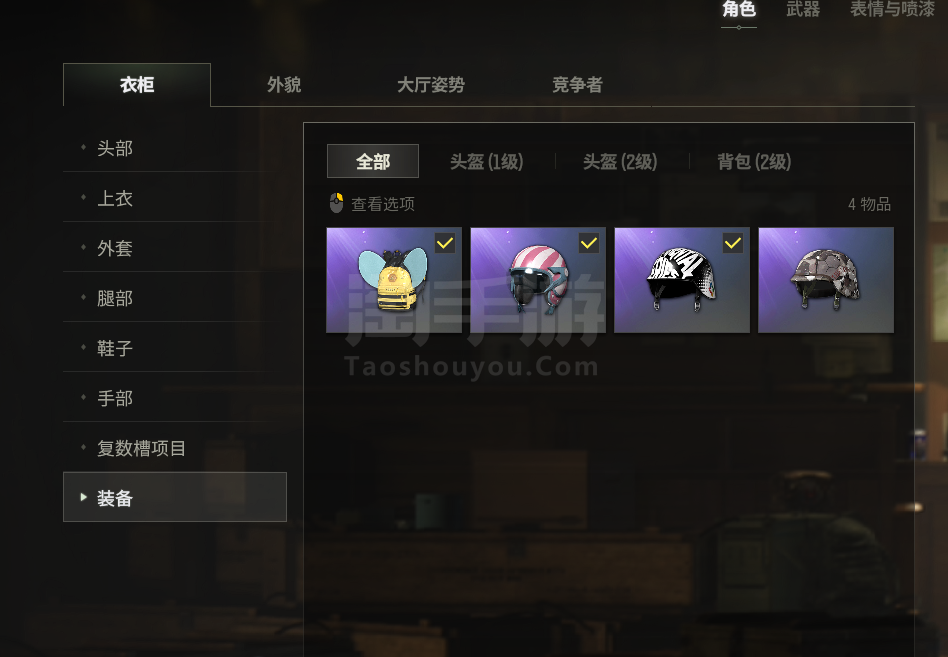Filter items by 背包 (2级)
The image size is (948, 657).
(x=754, y=161)
